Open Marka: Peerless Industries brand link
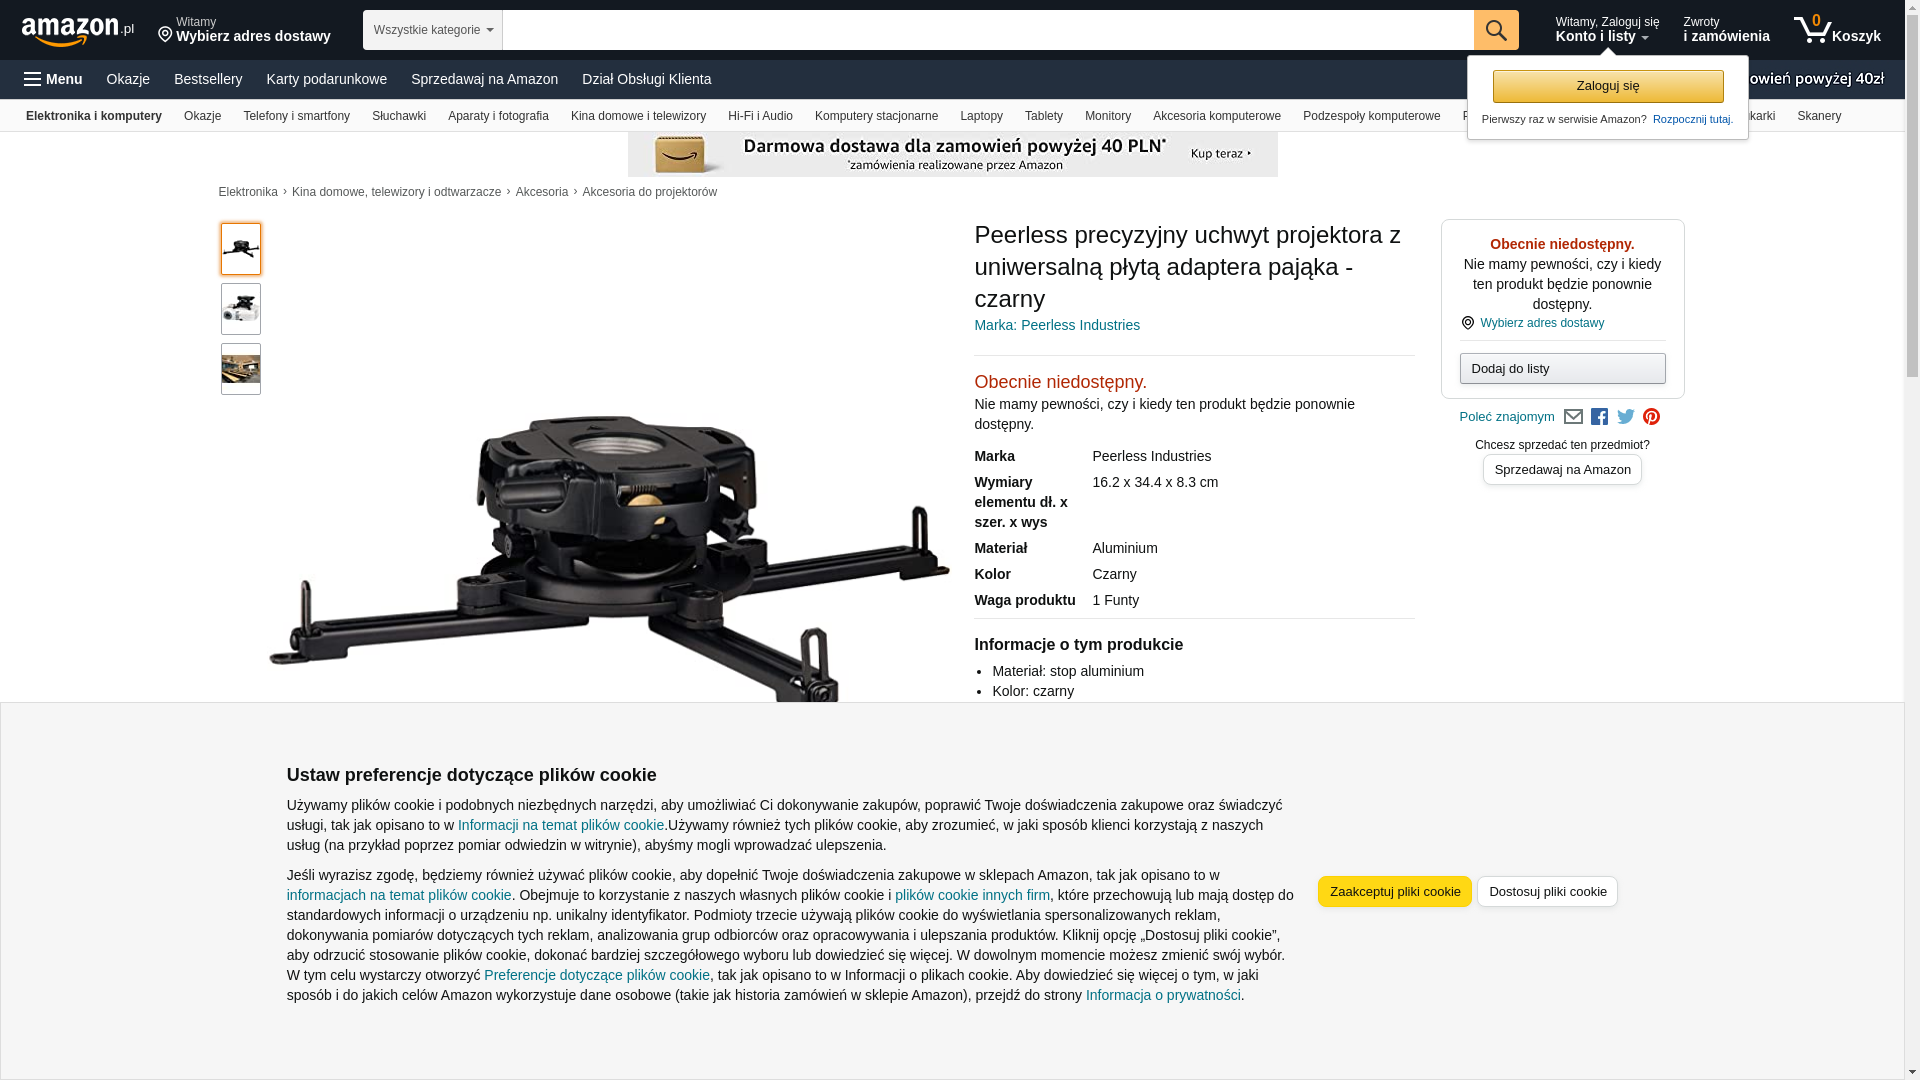 tap(1057, 325)
